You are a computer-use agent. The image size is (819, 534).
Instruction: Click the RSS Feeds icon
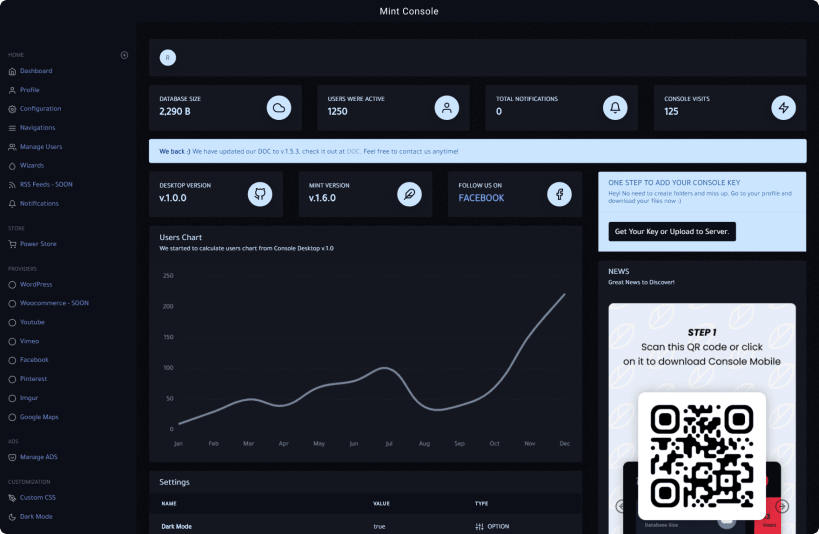click(12, 185)
